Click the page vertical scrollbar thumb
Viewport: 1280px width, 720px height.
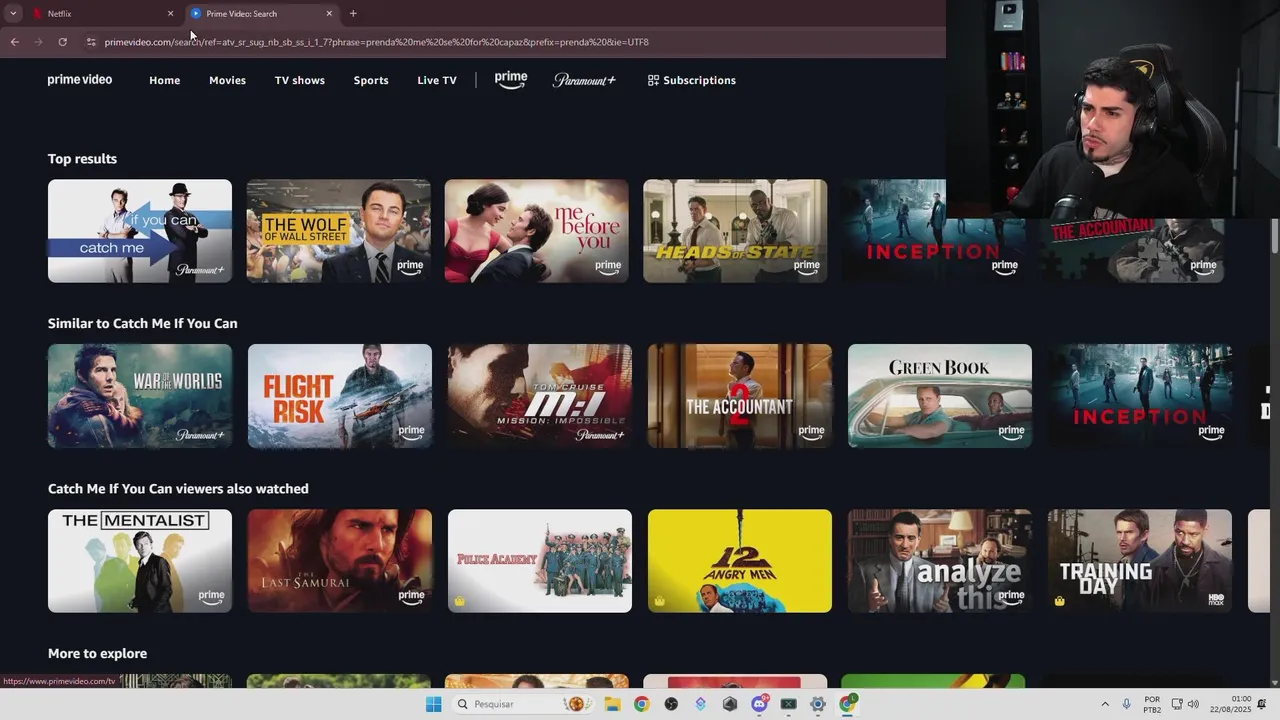click(x=1274, y=235)
